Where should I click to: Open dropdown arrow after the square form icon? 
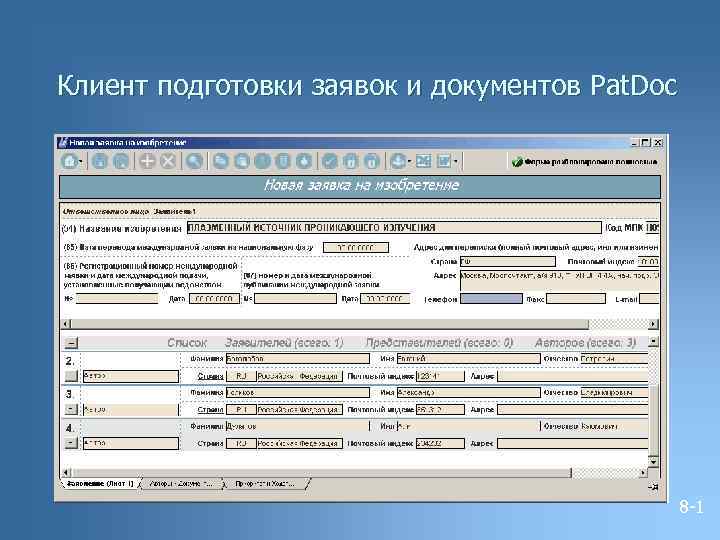tap(456, 162)
